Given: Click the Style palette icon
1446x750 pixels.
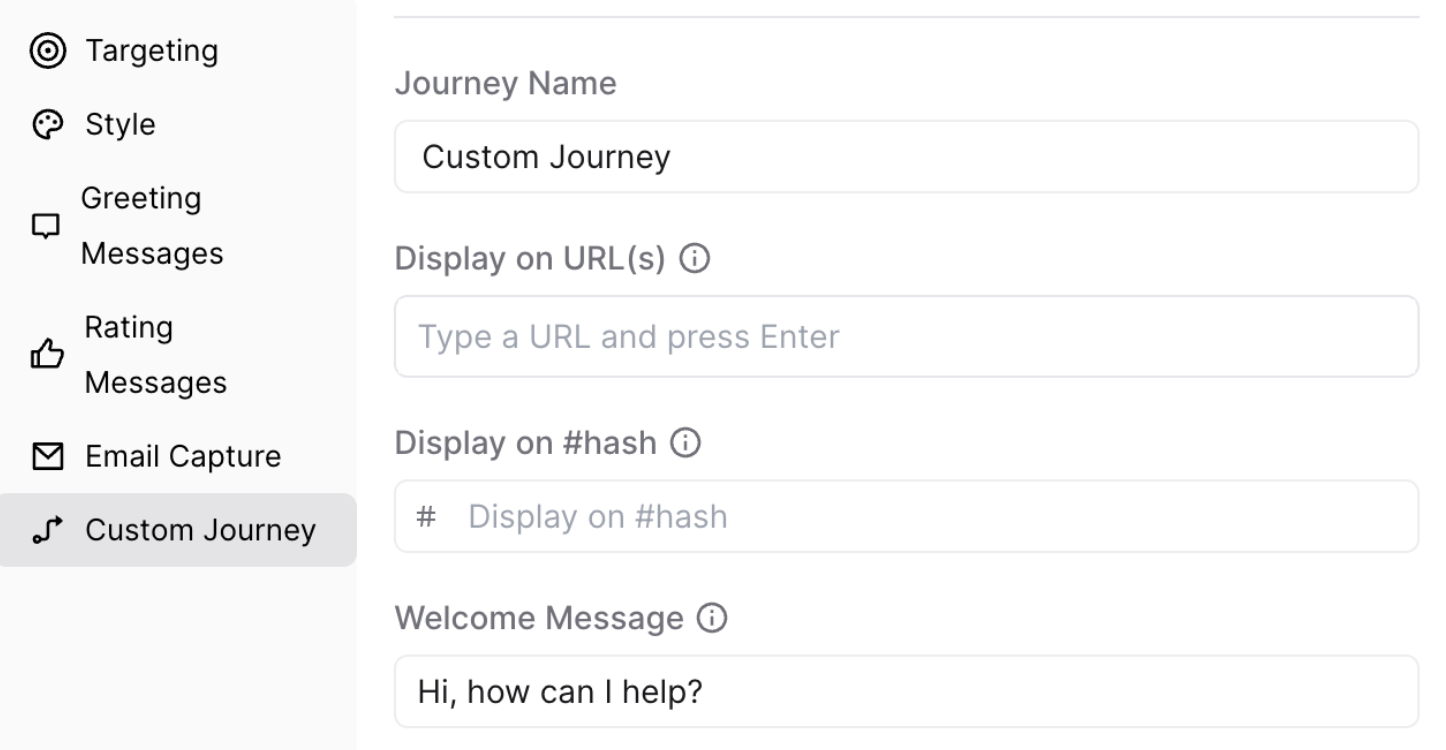Looking at the screenshot, I should [x=46, y=125].
